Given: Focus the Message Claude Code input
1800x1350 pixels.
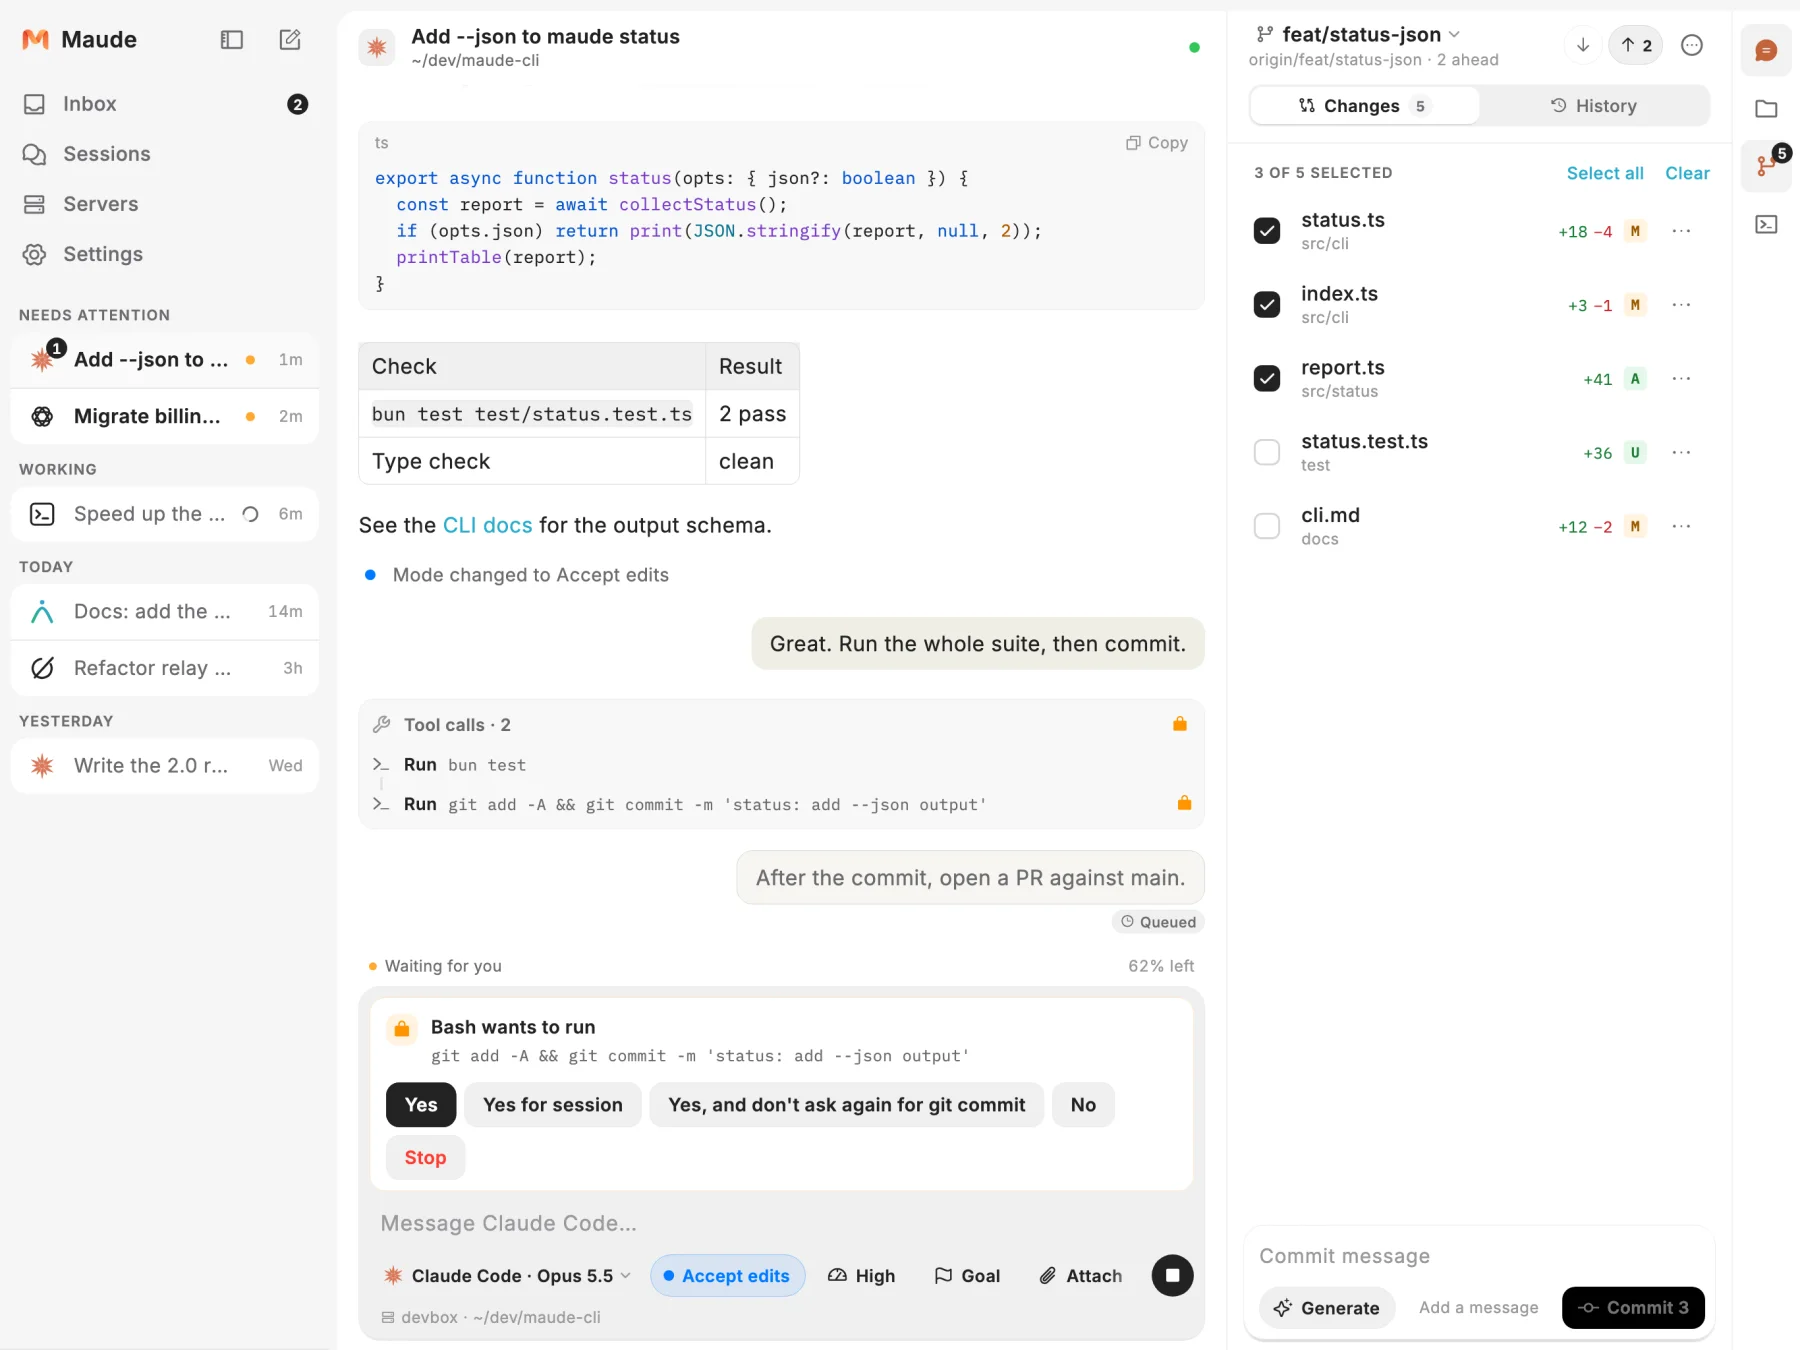Looking at the screenshot, I should pyautogui.click(x=781, y=1224).
